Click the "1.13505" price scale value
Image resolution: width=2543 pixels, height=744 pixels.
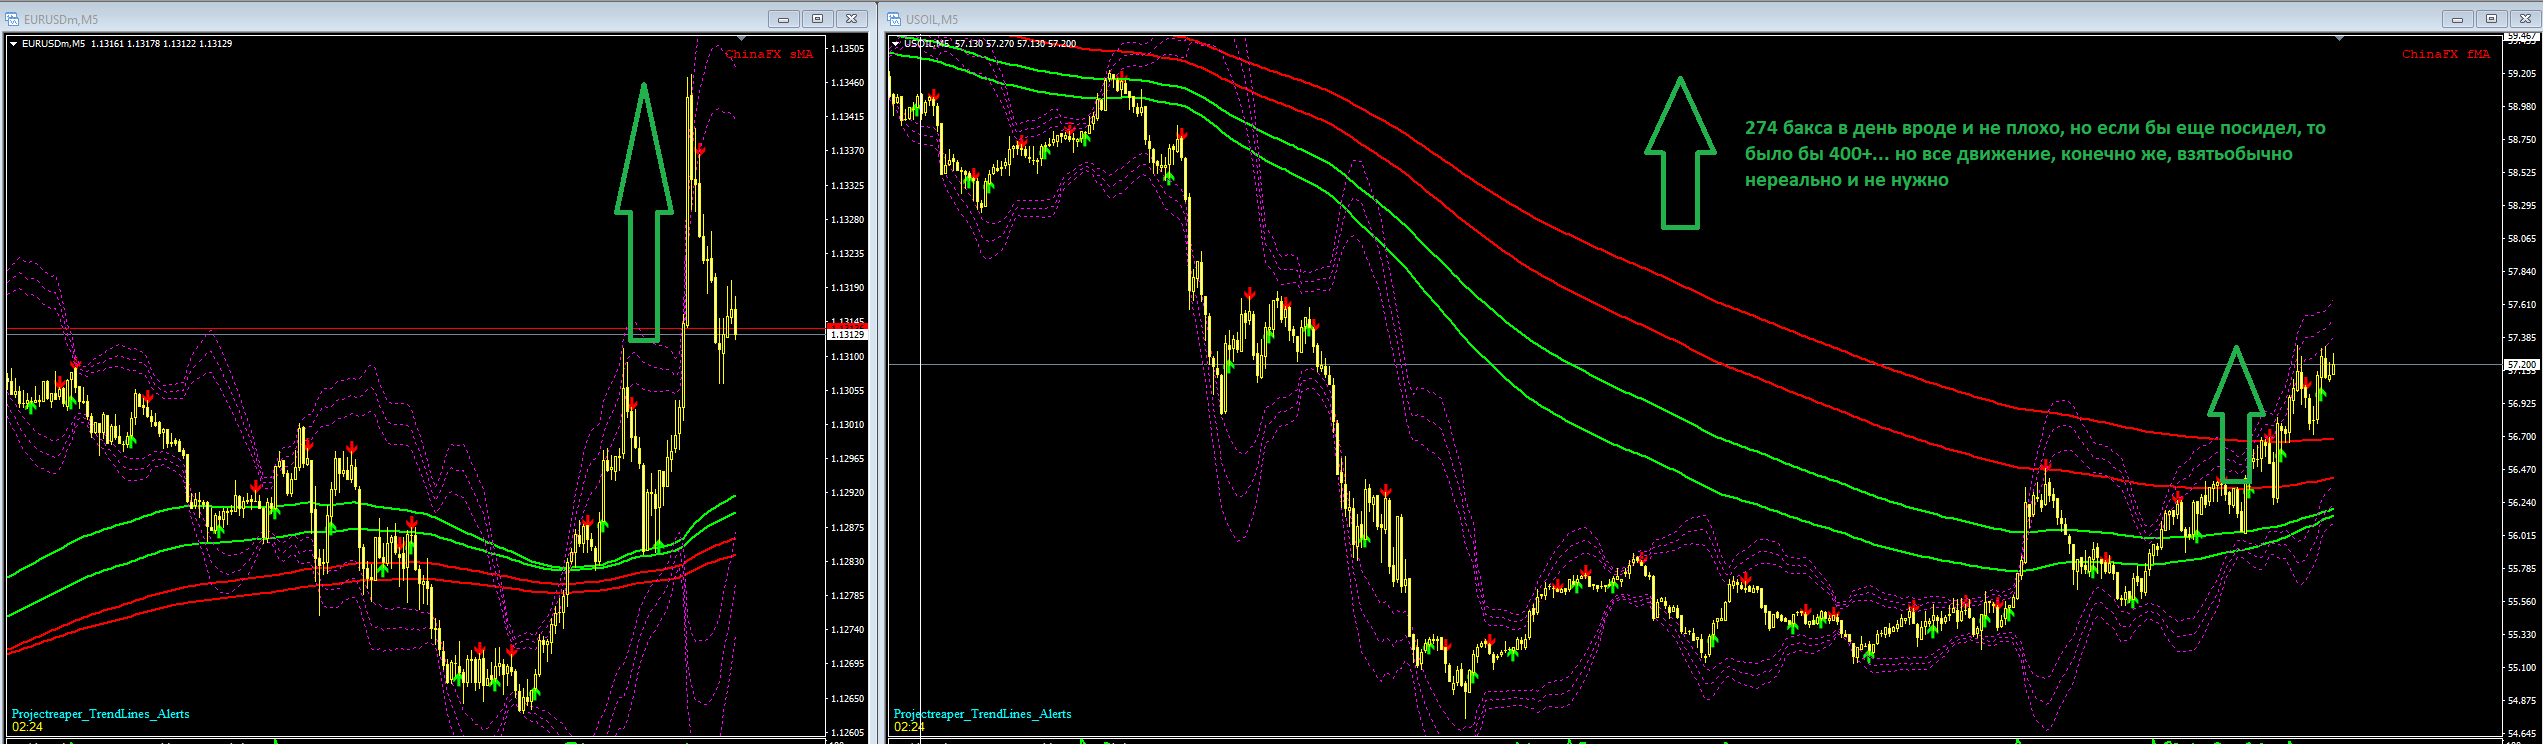pos(847,49)
